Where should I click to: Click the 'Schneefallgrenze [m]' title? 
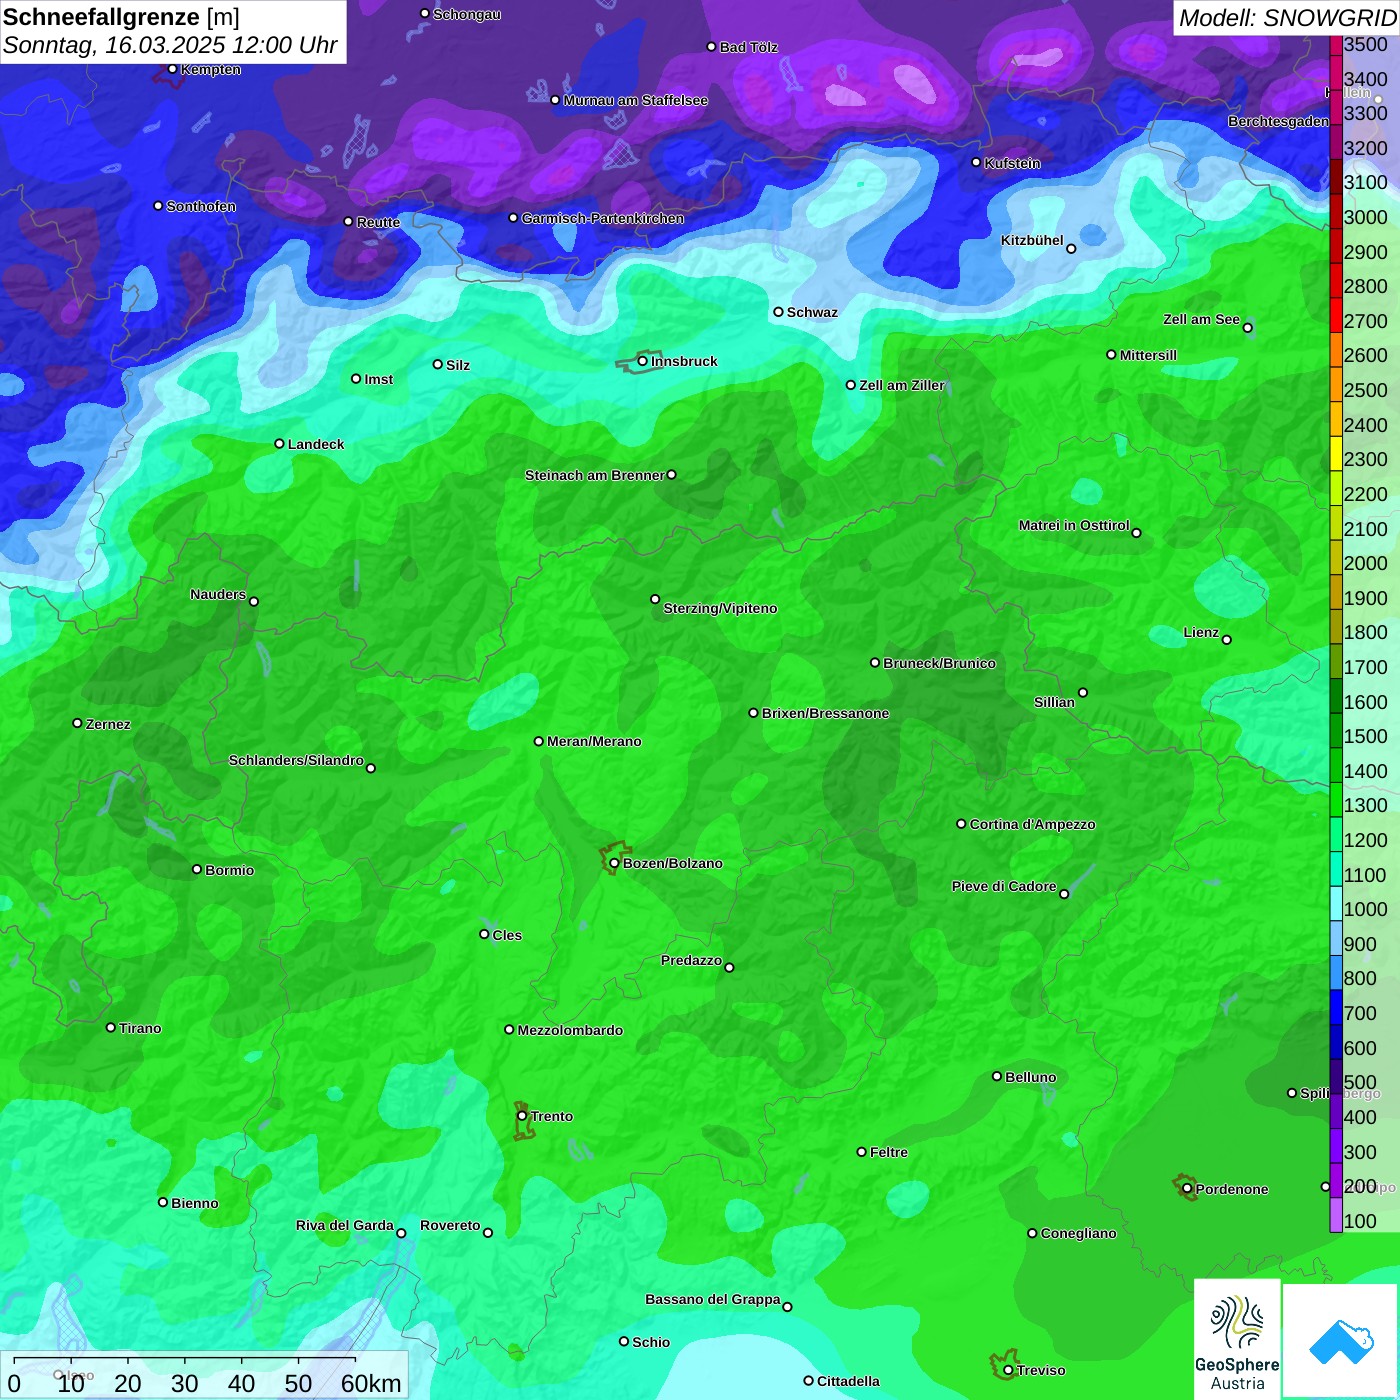click(121, 17)
